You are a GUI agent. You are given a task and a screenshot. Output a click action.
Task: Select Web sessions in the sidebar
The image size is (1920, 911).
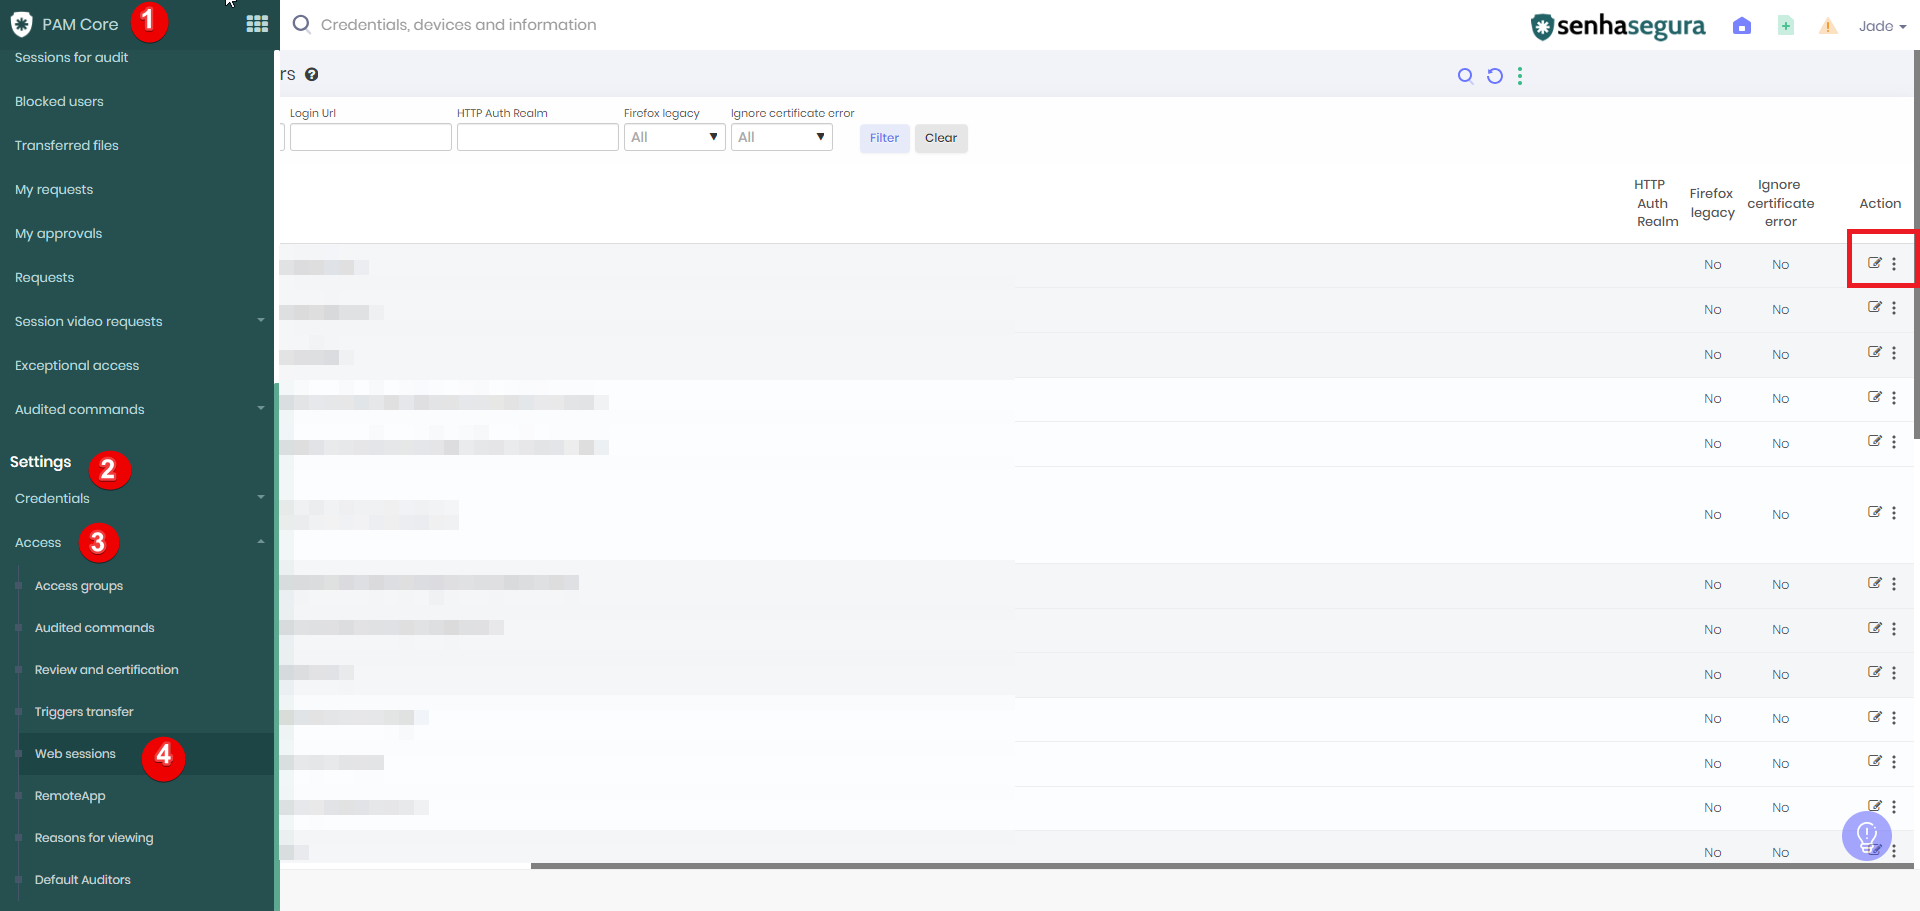[x=75, y=754]
